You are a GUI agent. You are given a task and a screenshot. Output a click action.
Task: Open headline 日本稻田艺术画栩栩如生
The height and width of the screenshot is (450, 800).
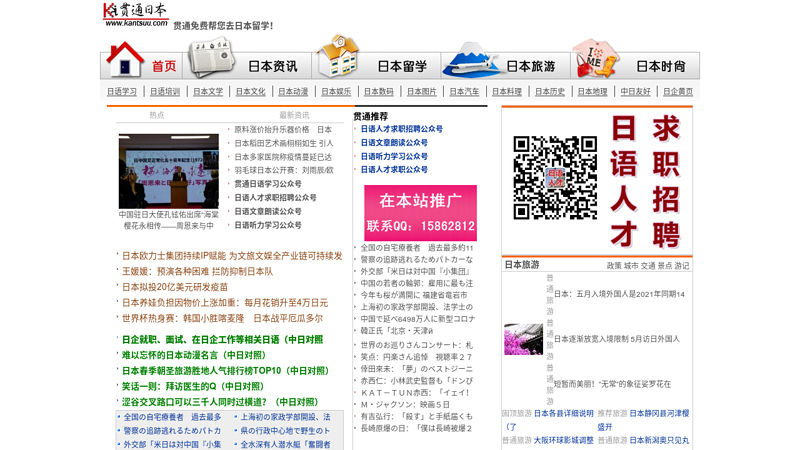point(284,143)
